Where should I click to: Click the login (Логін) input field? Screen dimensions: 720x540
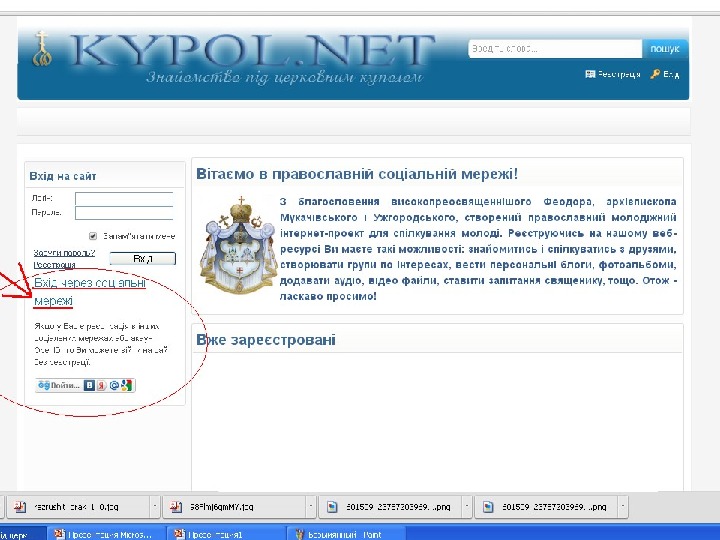click(x=124, y=198)
